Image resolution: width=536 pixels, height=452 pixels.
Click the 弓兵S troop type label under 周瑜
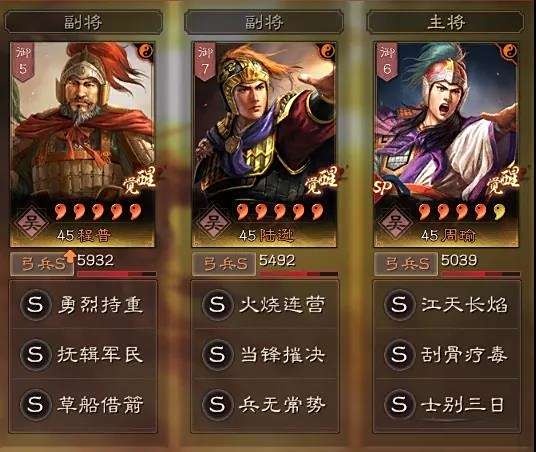click(406, 264)
